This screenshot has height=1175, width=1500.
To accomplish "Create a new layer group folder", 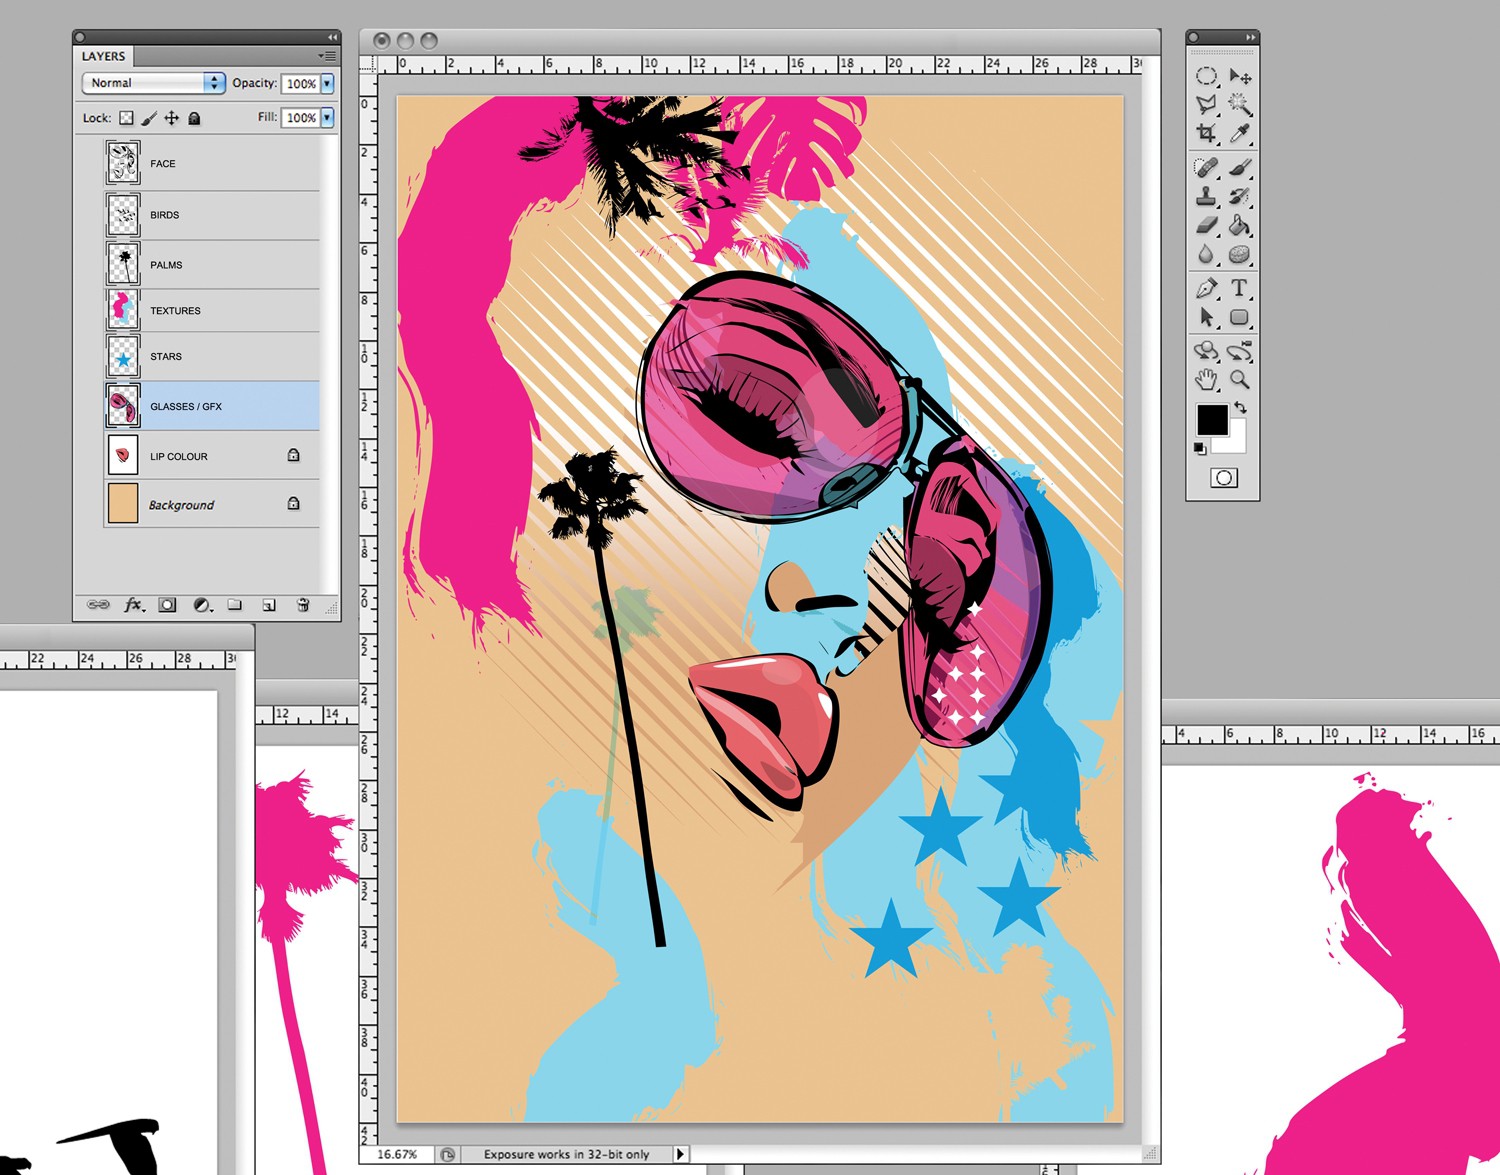I will pos(234,605).
